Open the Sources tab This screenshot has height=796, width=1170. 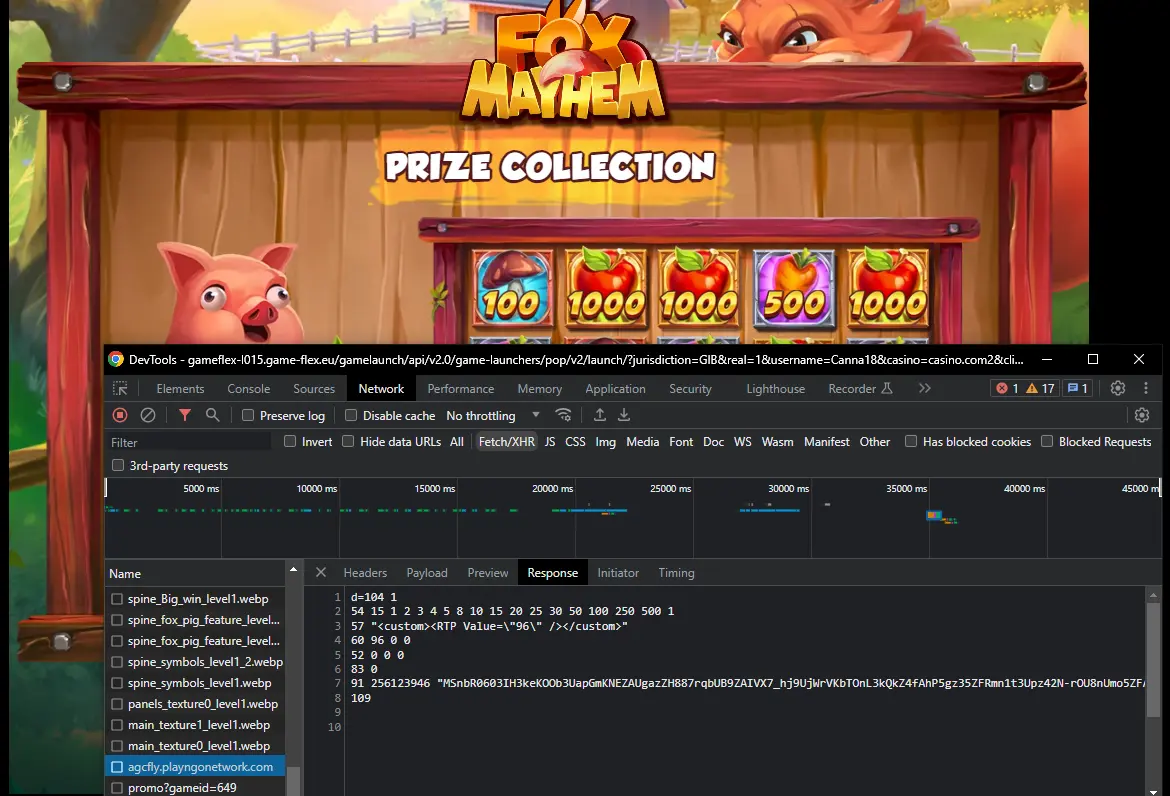point(314,389)
